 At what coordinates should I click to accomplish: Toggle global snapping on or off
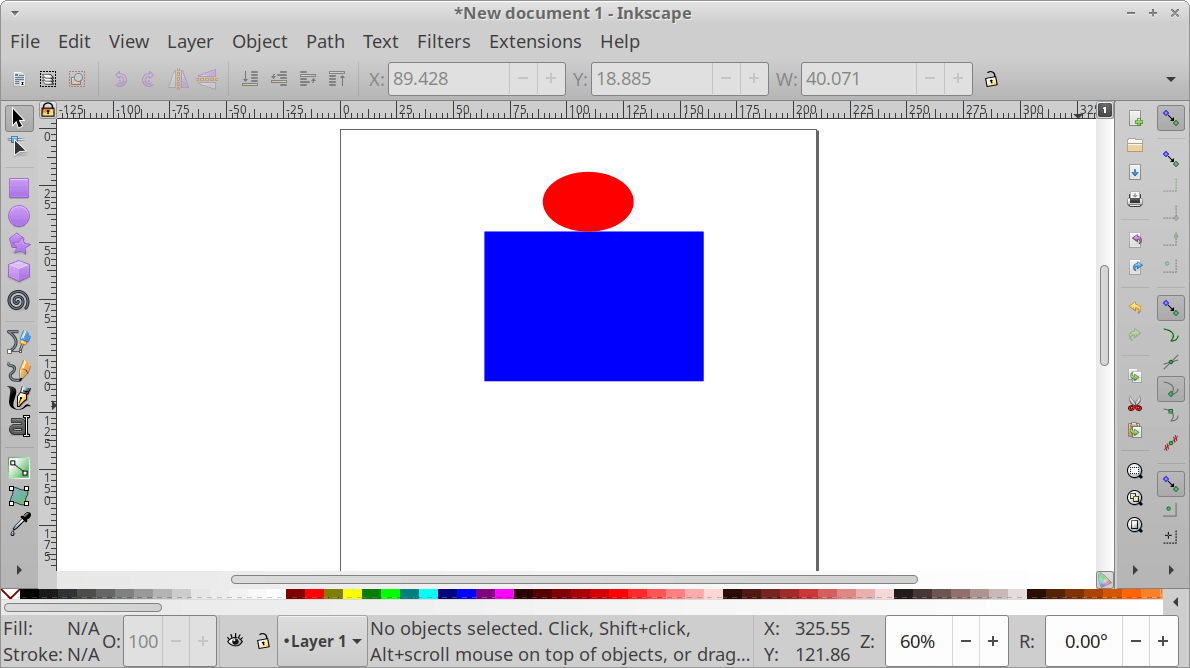(1170, 118)
